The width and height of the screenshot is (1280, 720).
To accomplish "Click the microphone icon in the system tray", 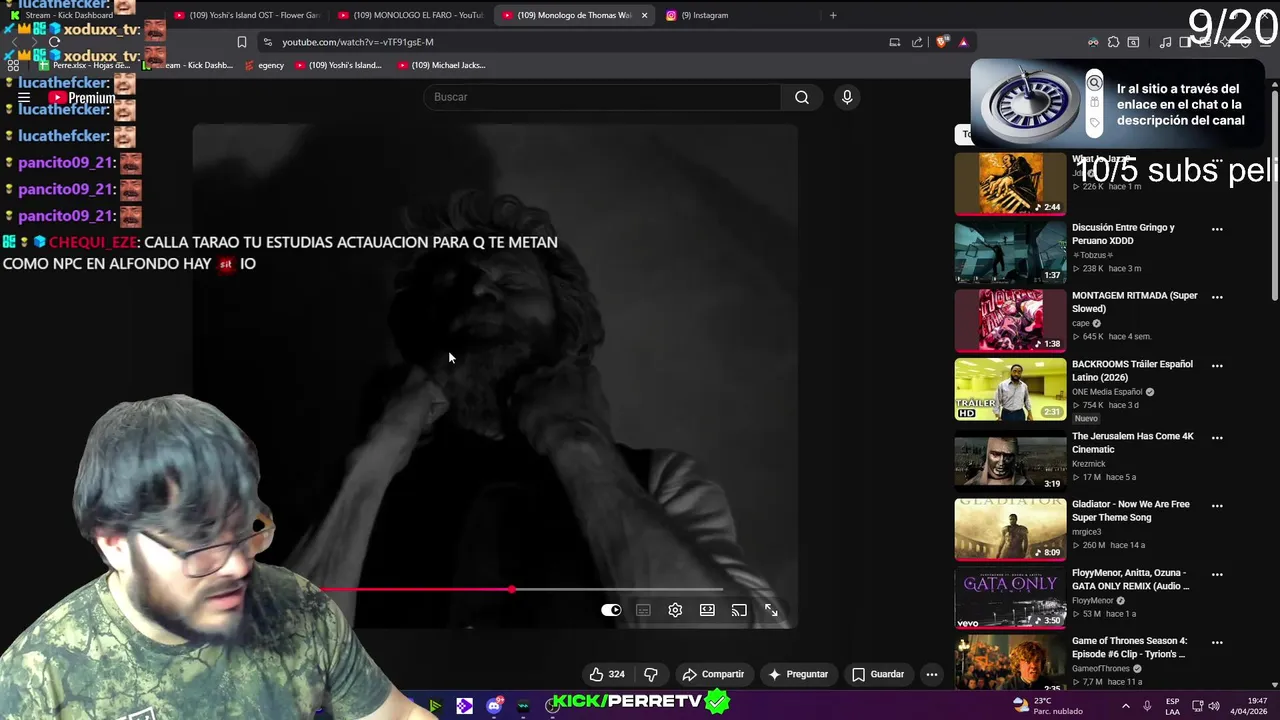I will (1147, 706).
